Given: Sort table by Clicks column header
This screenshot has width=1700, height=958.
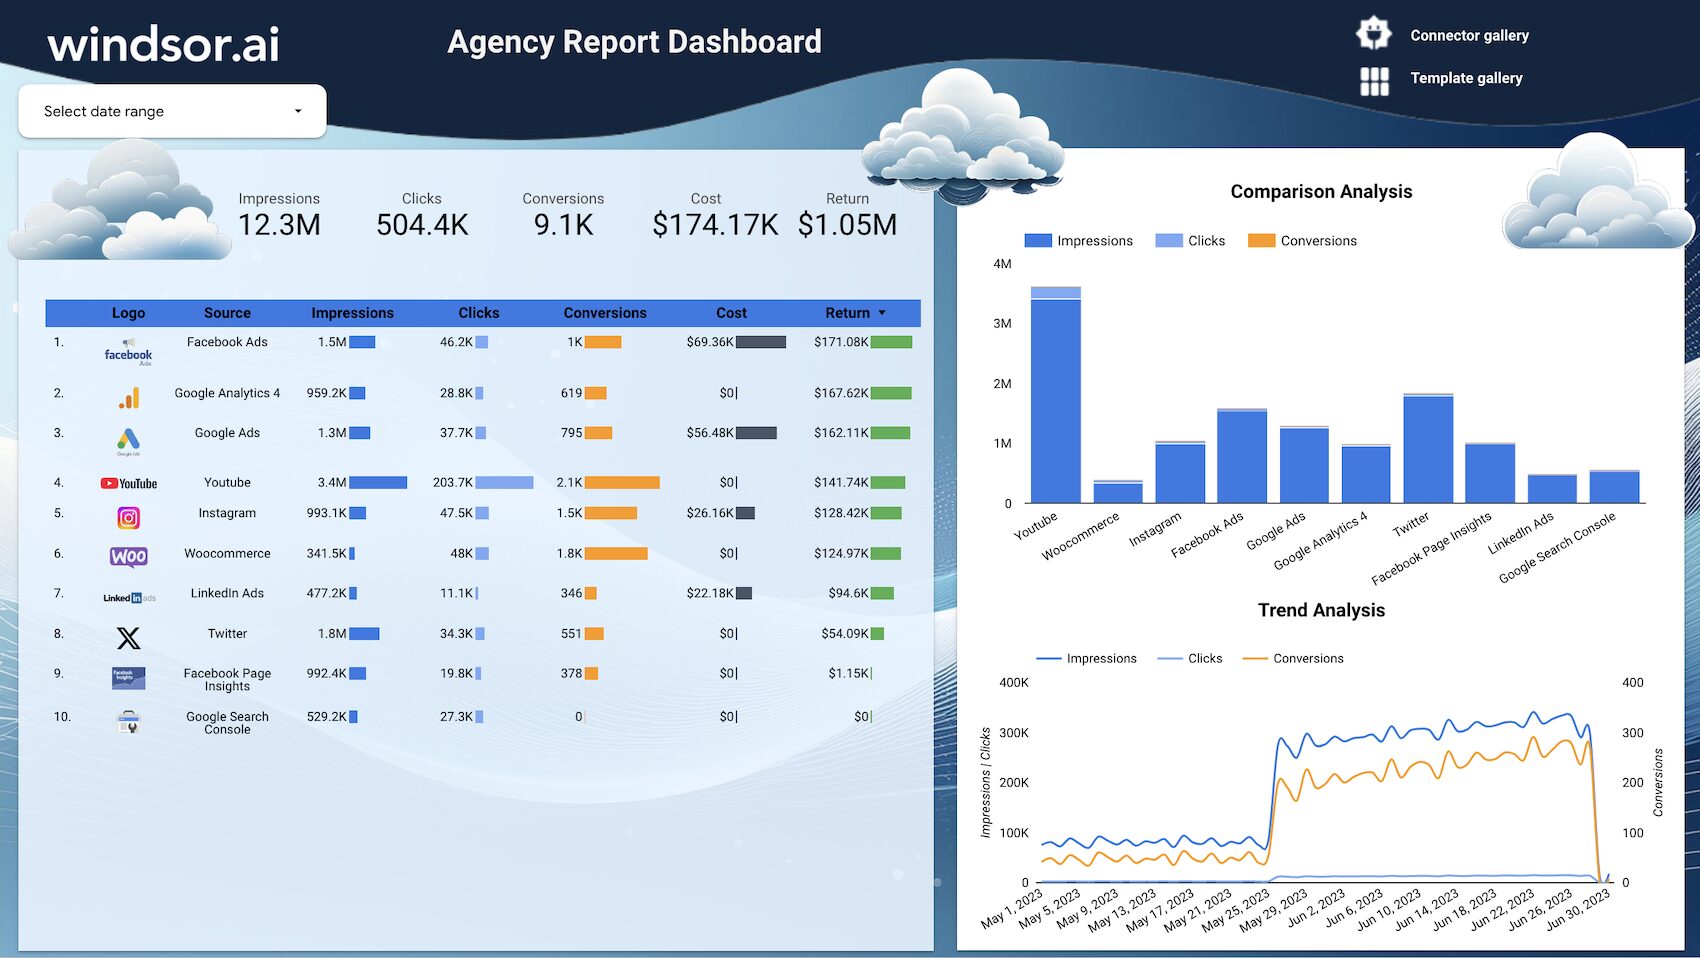Looking at the screenshot, I should 478,313.
